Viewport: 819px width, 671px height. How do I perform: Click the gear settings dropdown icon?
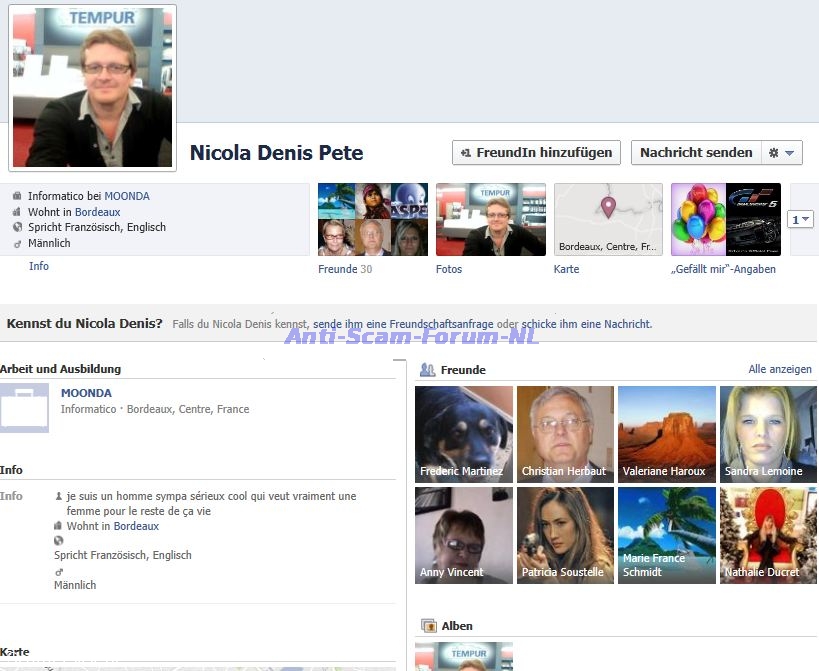(x=781, y=153)
